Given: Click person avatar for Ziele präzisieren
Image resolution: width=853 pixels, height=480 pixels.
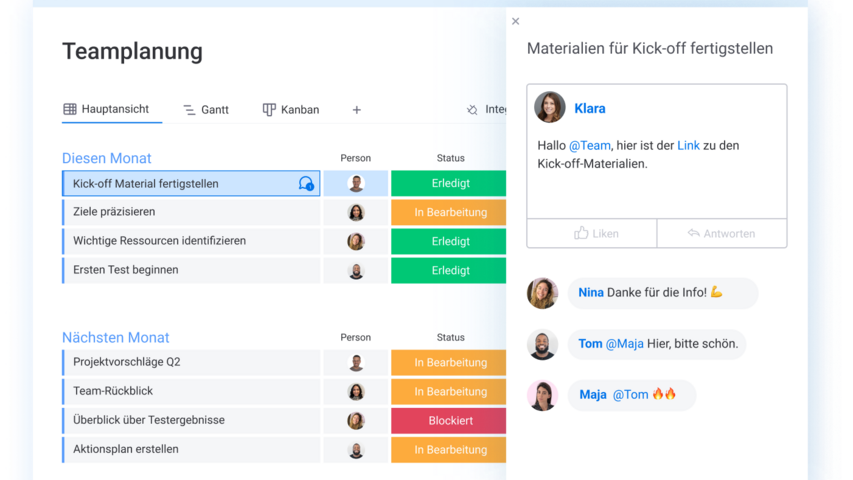Looking at the screenshot, I should pyautogui.click(x=356, y=213).
